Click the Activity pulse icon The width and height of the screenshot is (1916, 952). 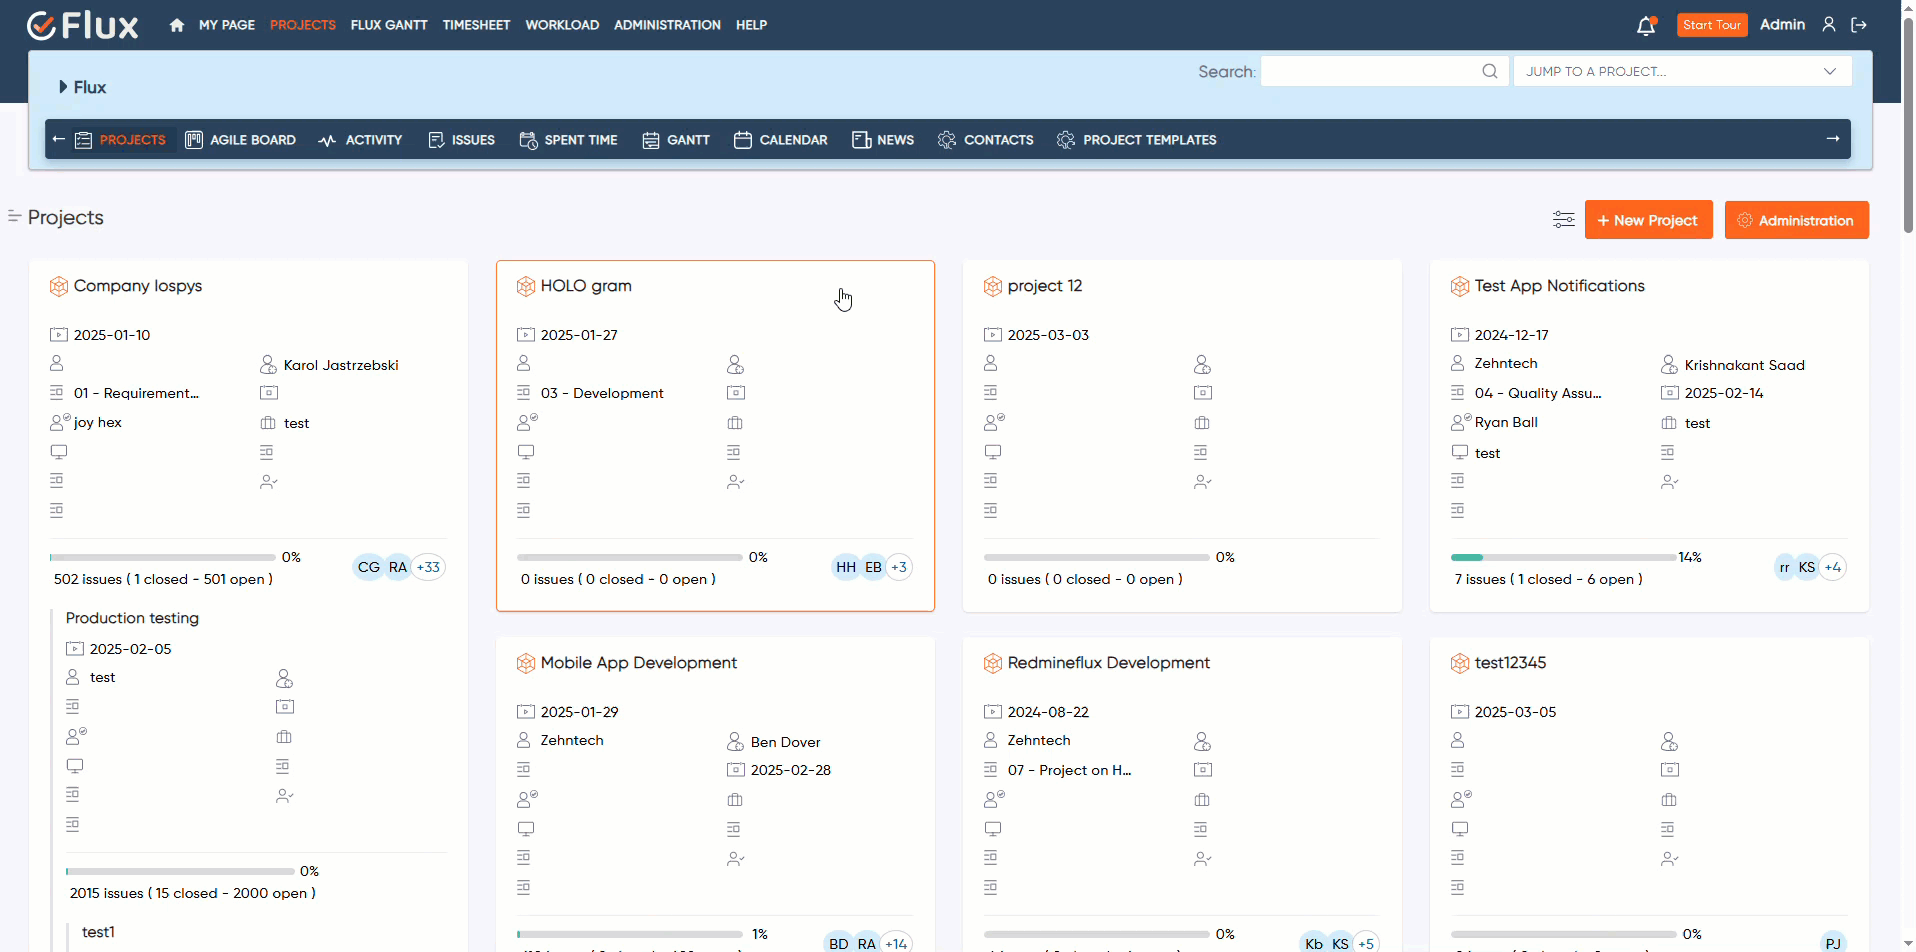tap(327, 141)
